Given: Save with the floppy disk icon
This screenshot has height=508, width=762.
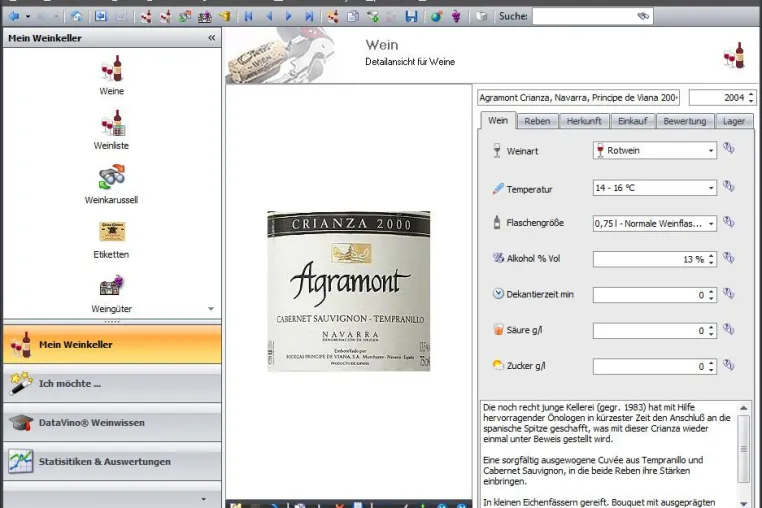Looking at the screenshot, I should tap(412, 17).
